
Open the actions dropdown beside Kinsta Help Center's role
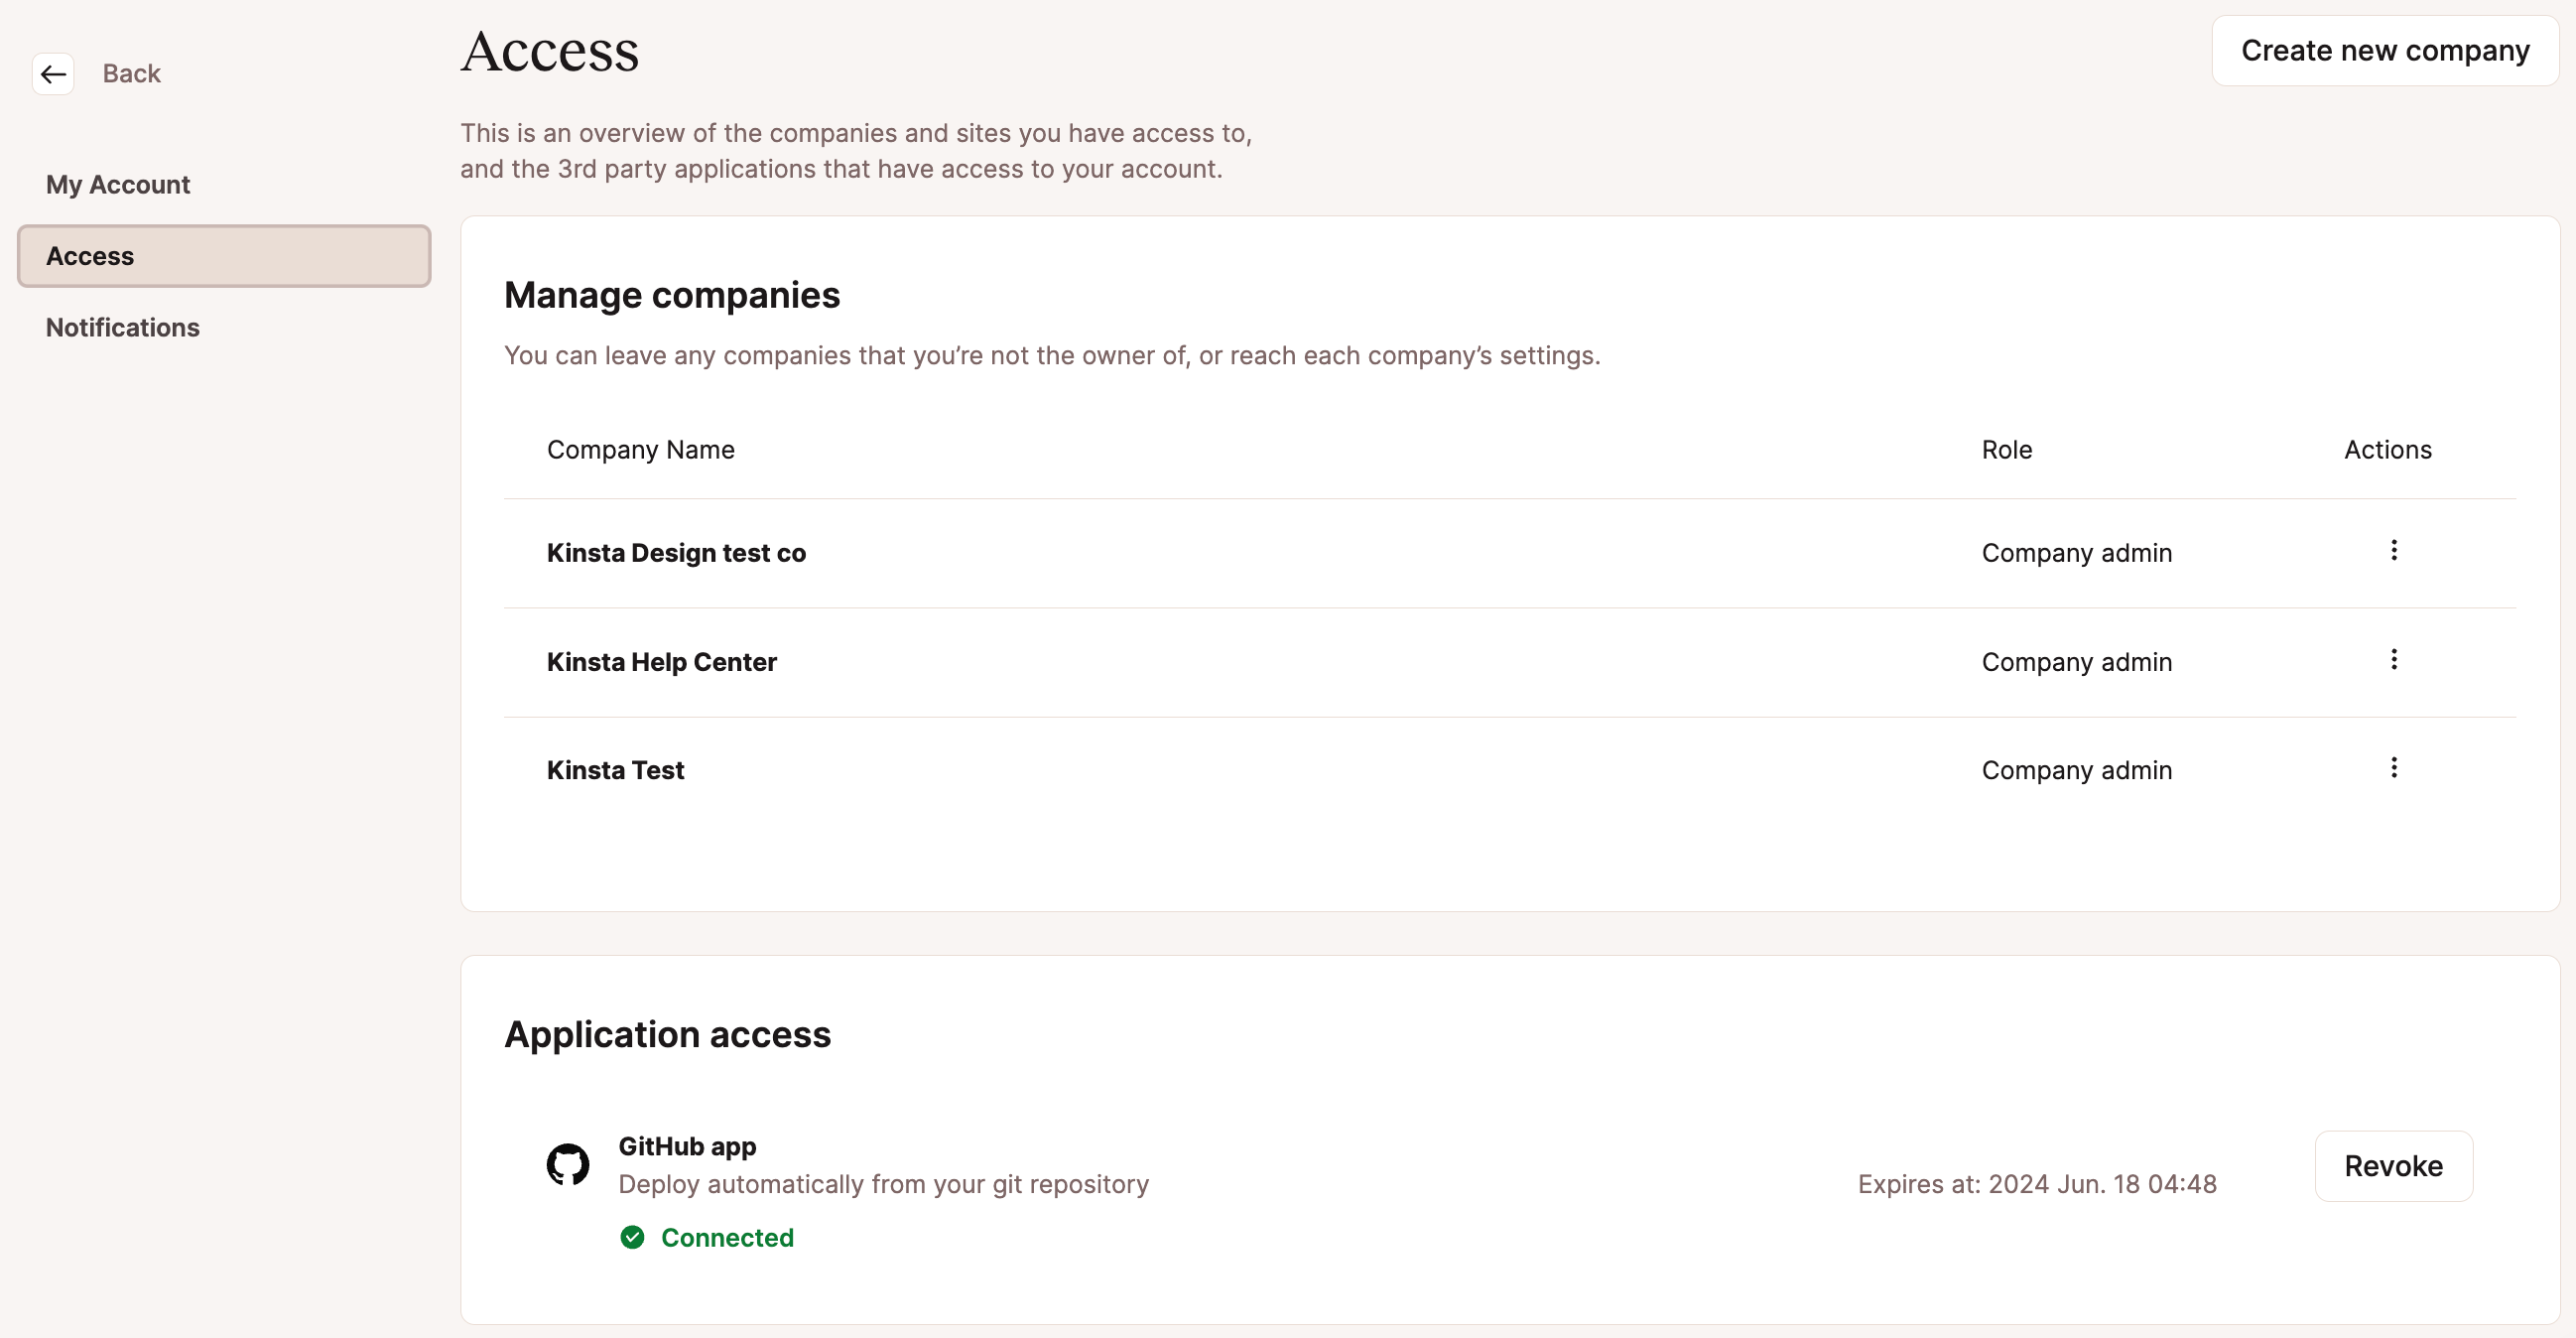pyautogui.click(x=2395, y=659)
